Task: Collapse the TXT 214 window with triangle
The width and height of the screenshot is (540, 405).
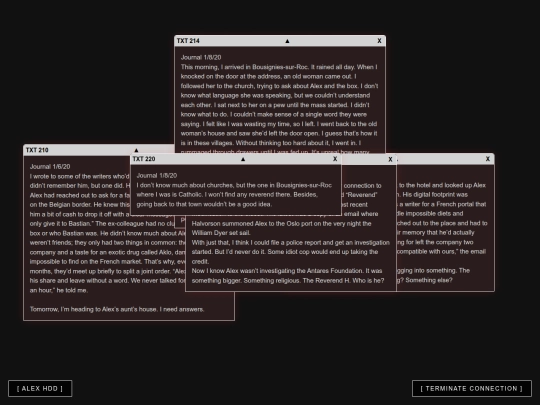Action: 287,41
